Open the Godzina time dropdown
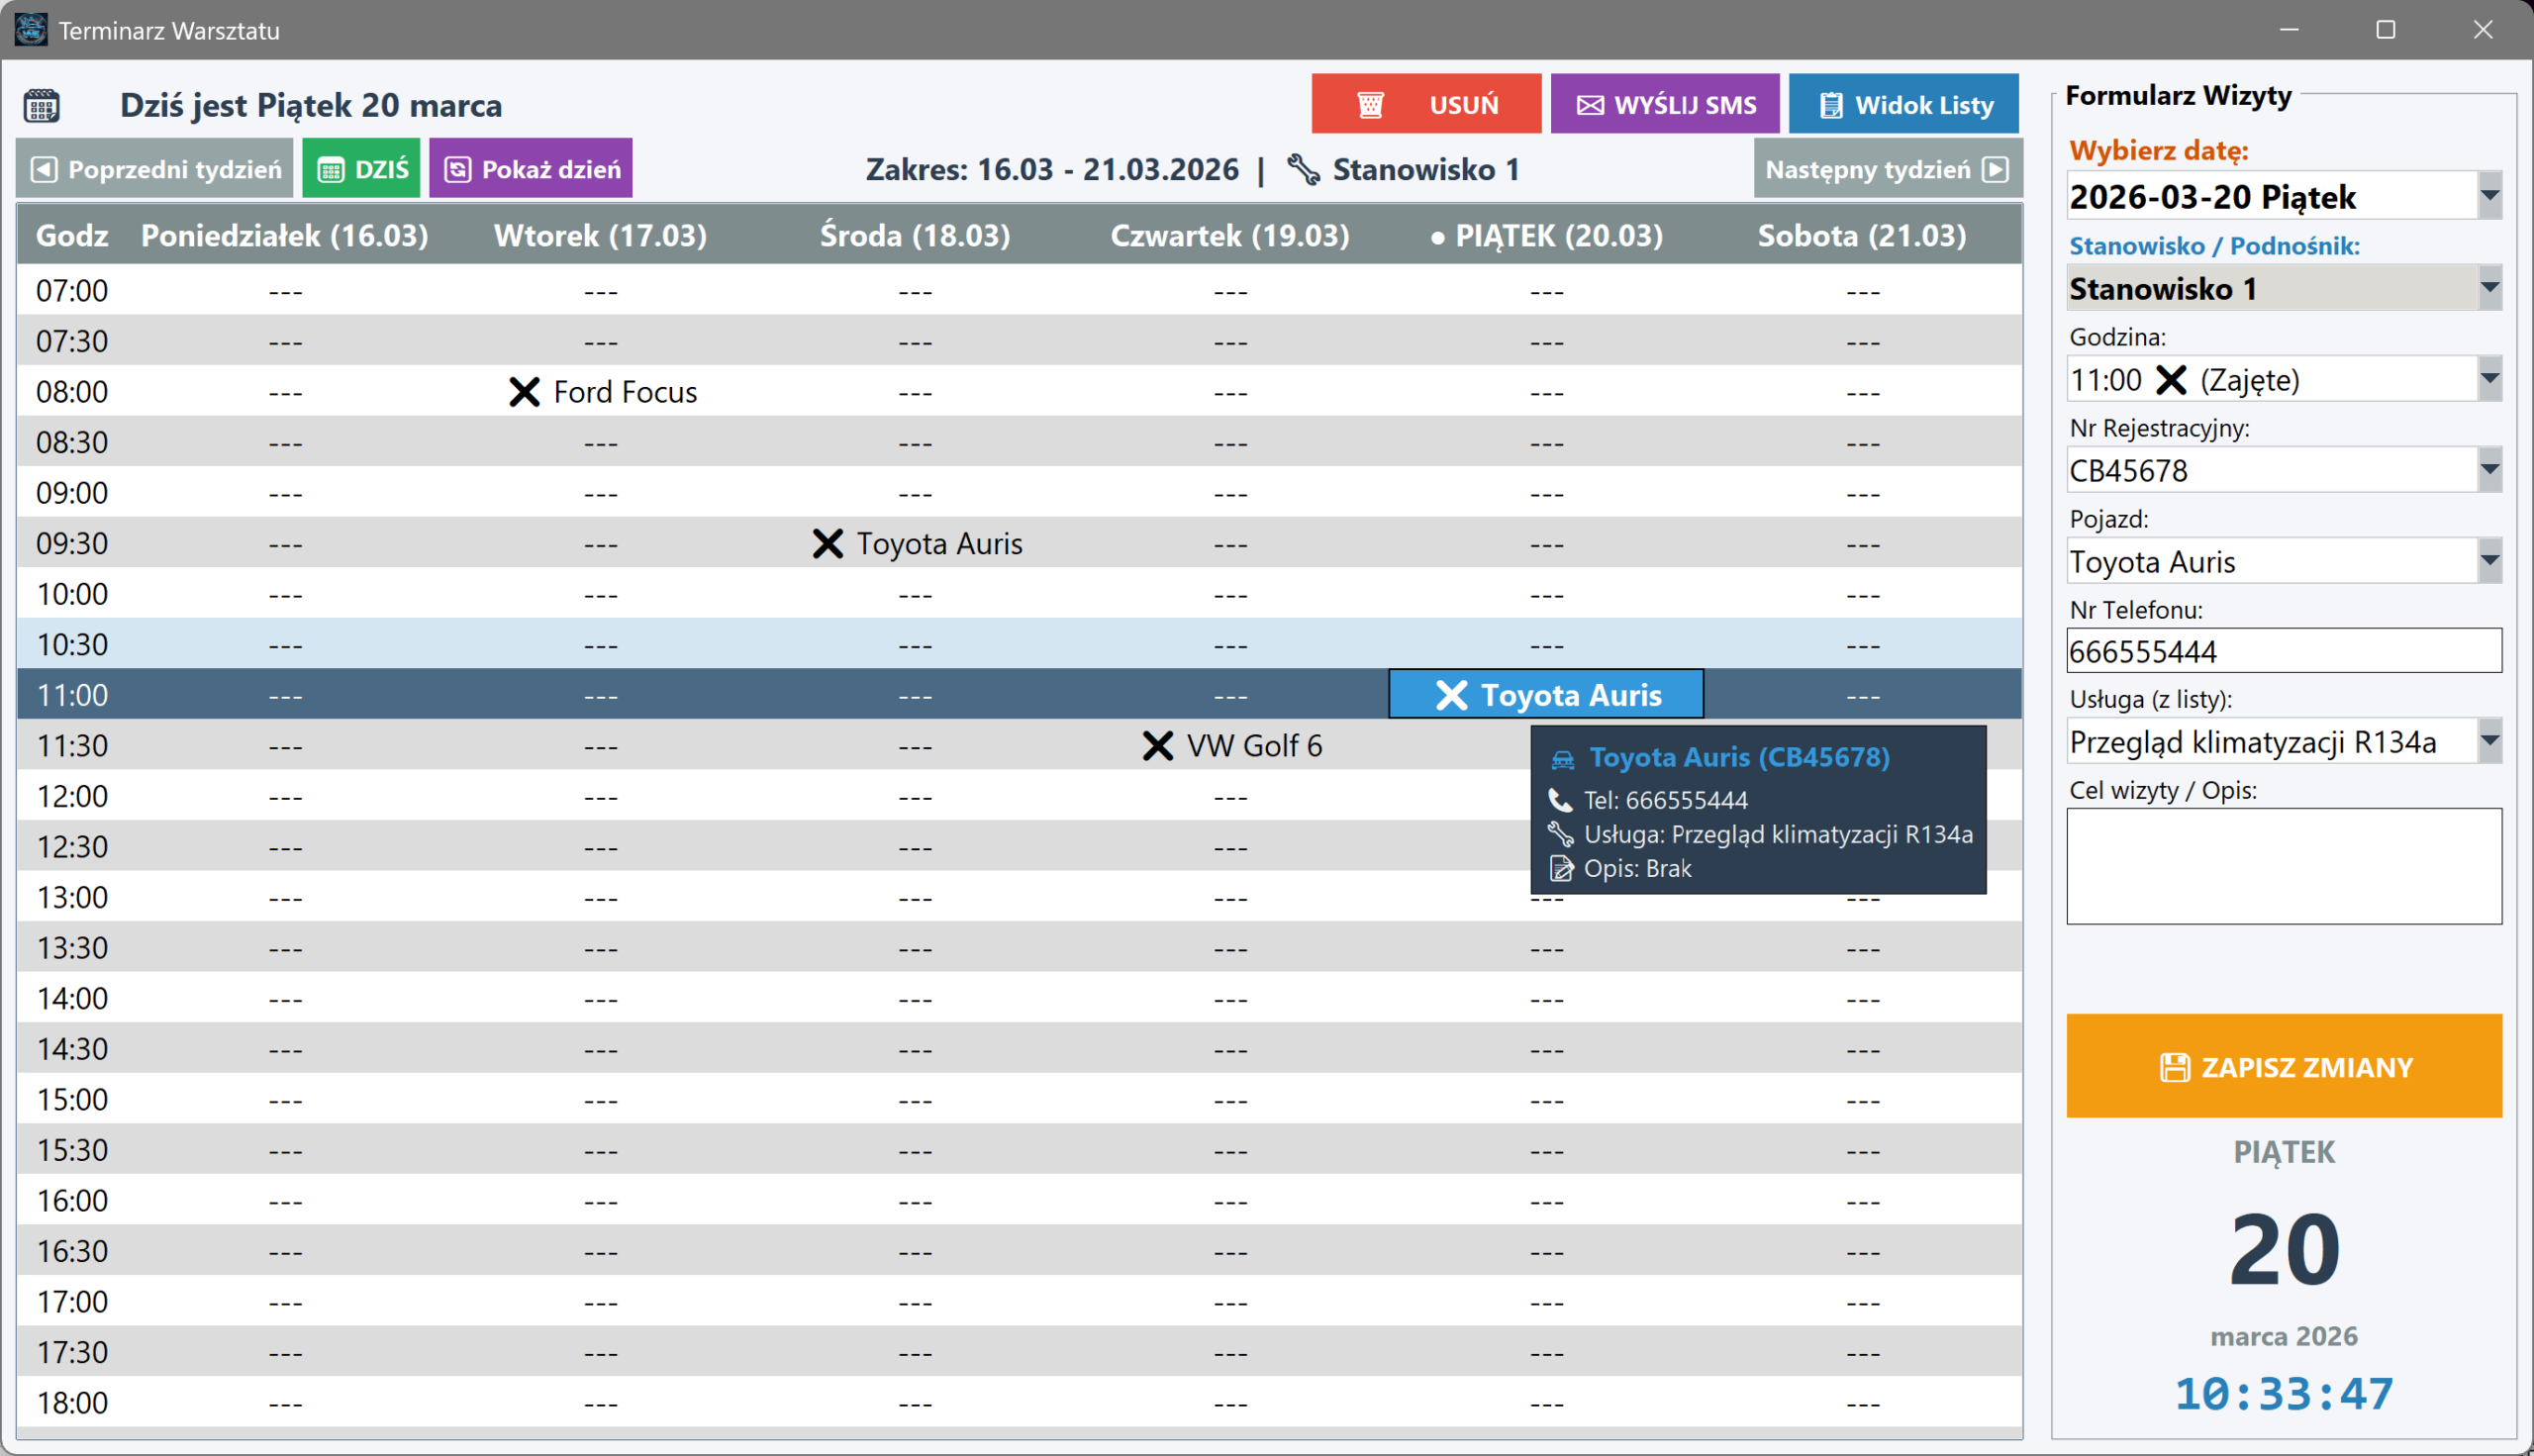2534x1456 pixels. [x=2489, y=379]
